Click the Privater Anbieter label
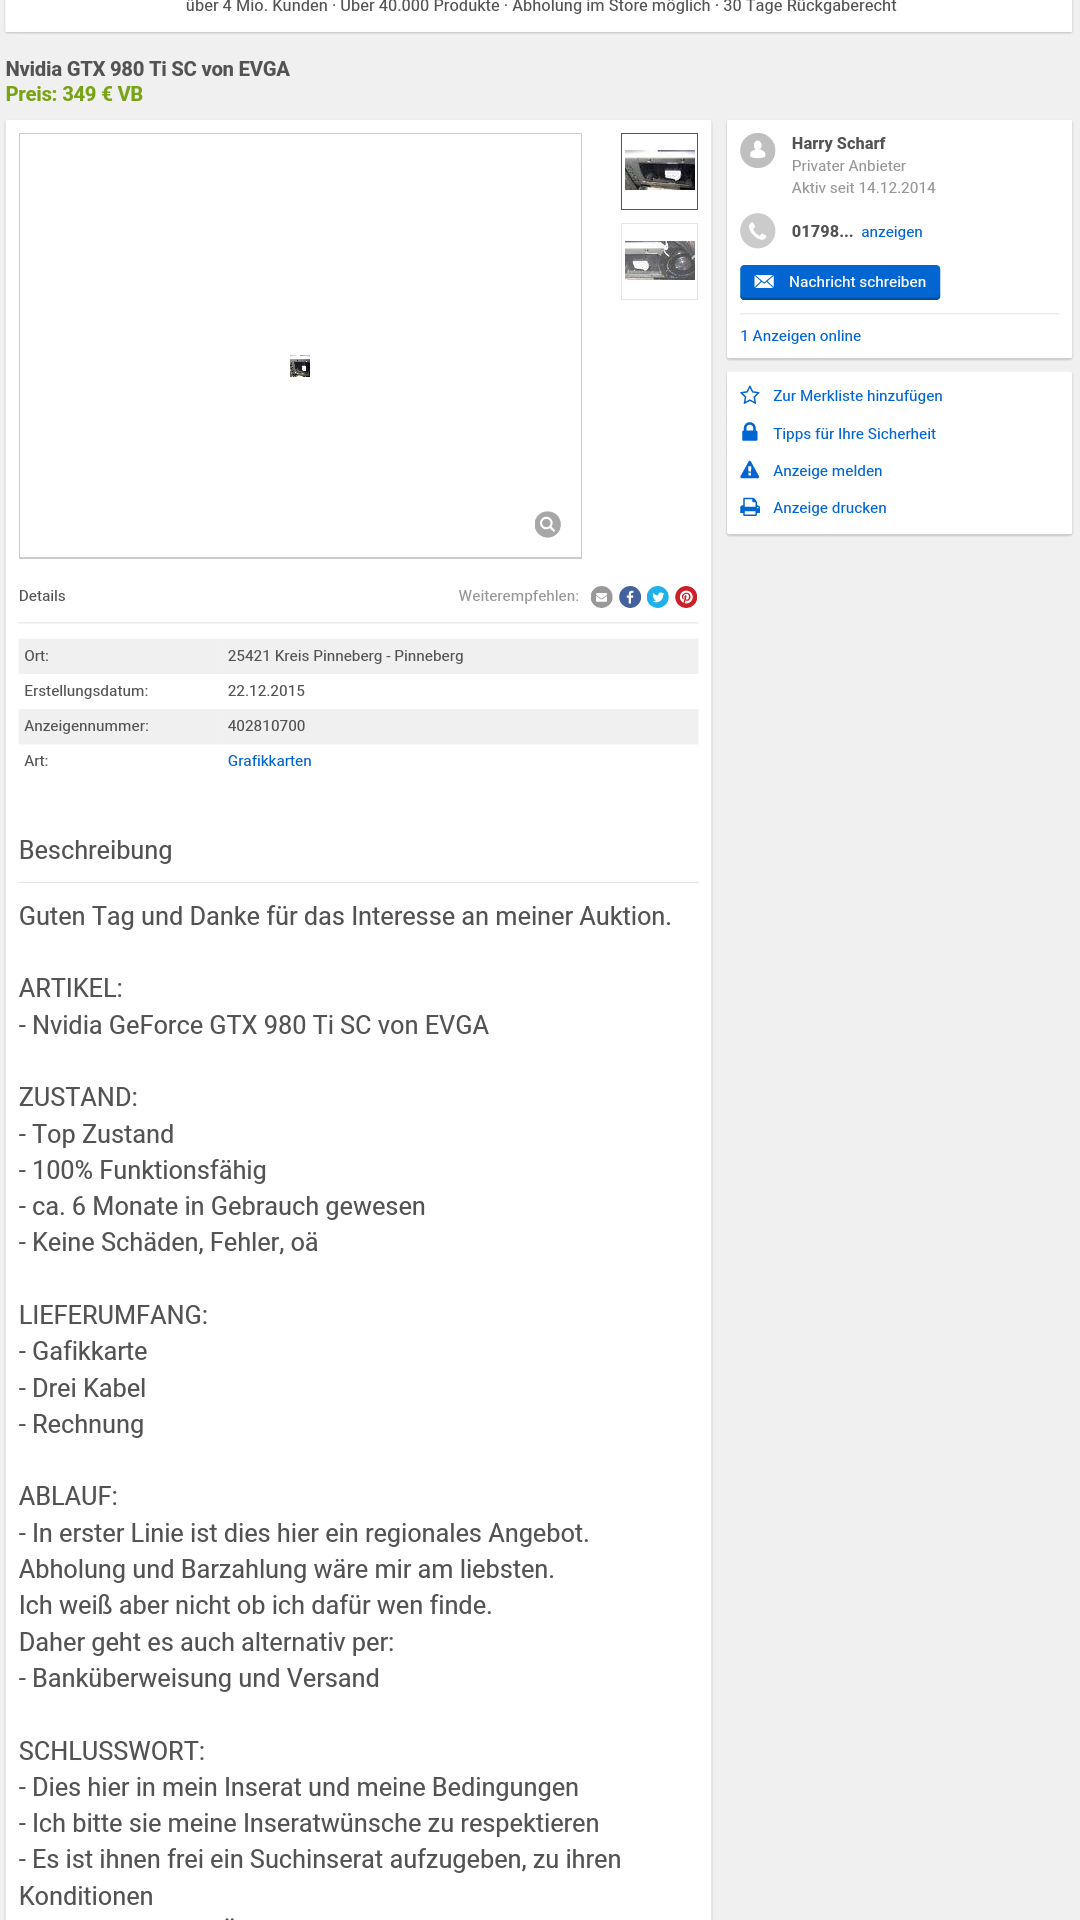The image size is (1080, 1920). (849, 166)
